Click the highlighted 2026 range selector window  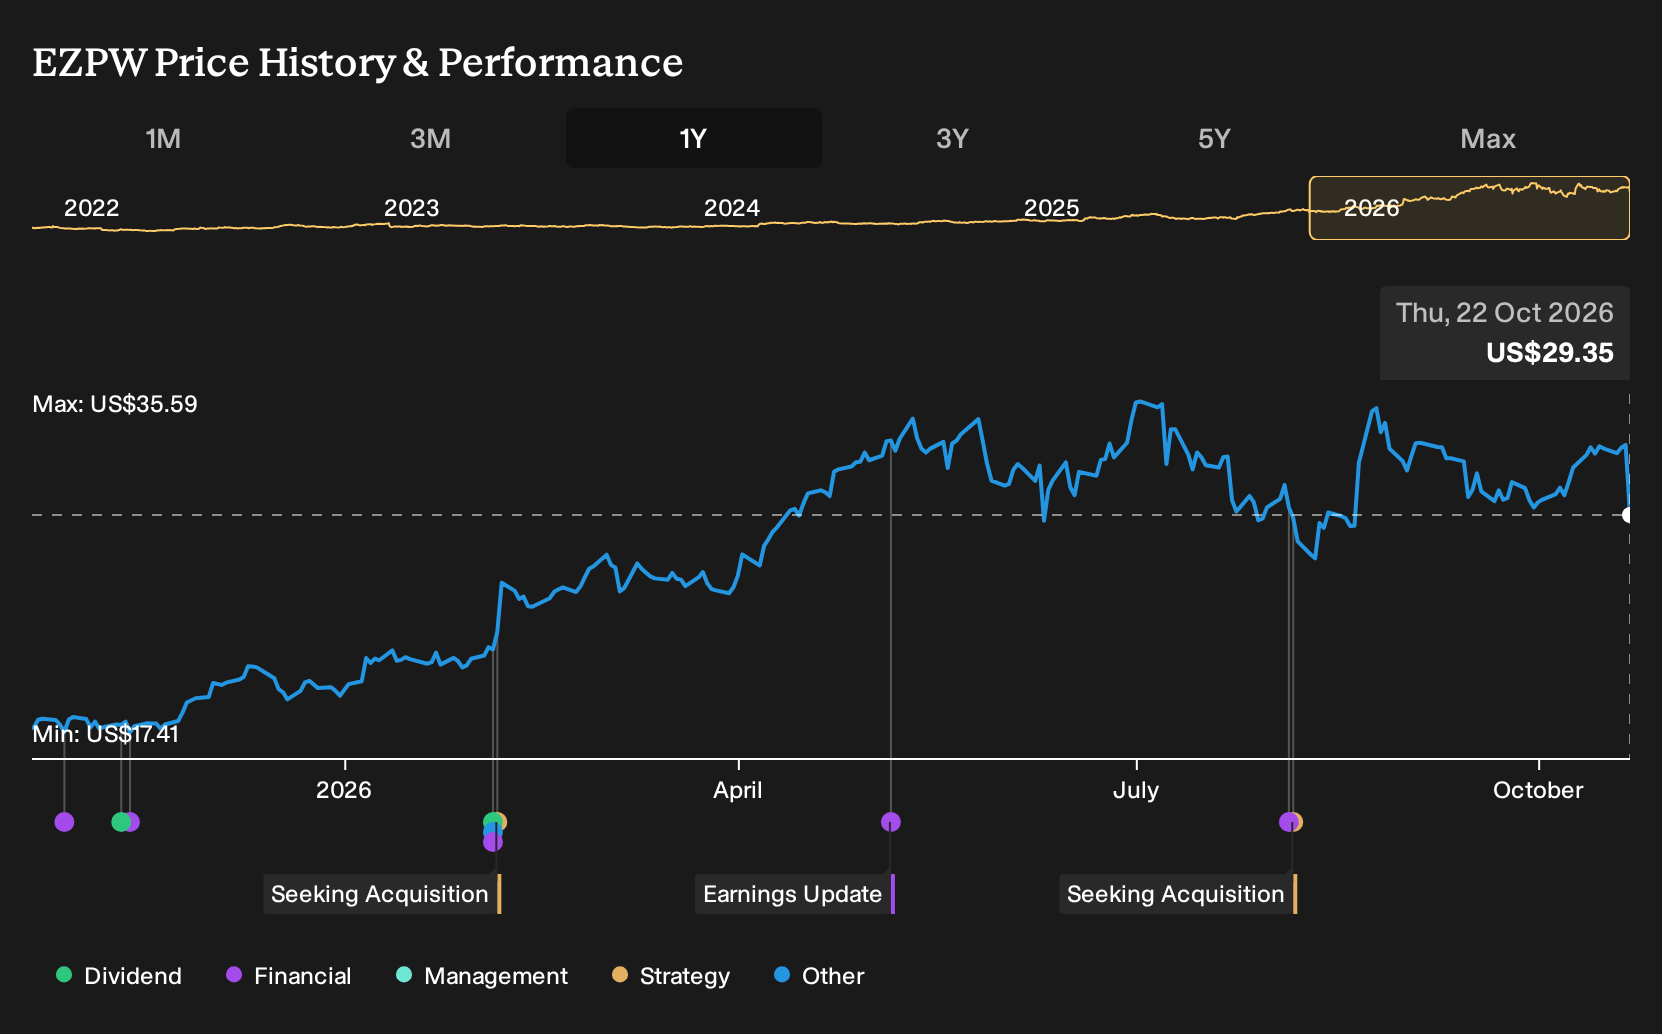click(x=1469, y=208)
